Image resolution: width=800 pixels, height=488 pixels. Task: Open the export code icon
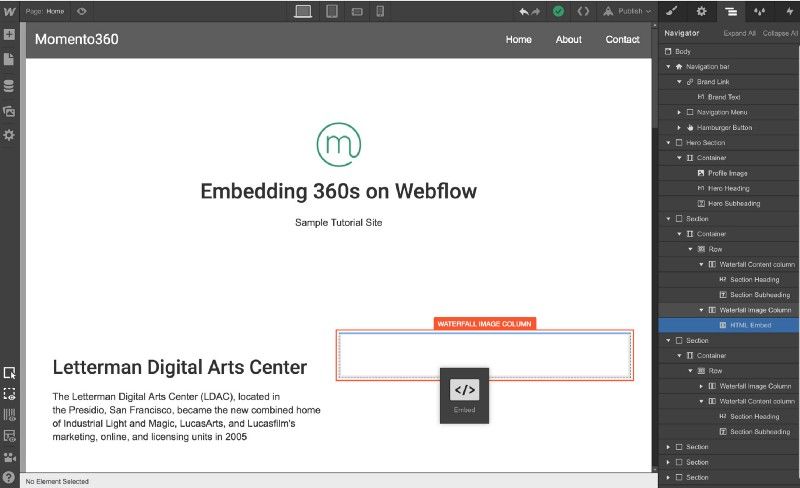click(583, 11)
